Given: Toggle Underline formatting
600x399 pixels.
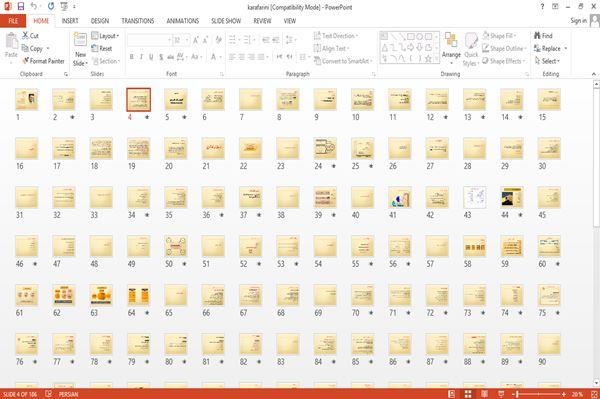Looking at the screenshot, I should tap(151, 57).
